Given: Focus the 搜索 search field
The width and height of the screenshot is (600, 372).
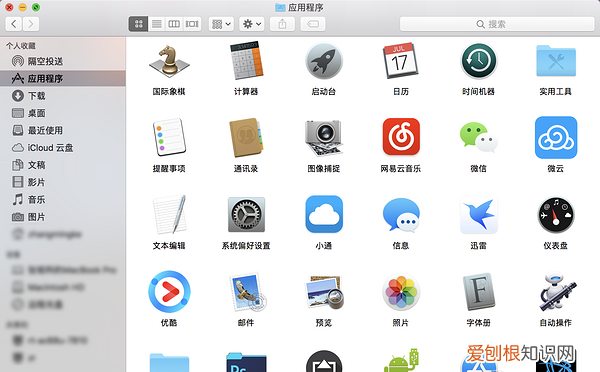Looking at the screenshot, I should point(497,24).
